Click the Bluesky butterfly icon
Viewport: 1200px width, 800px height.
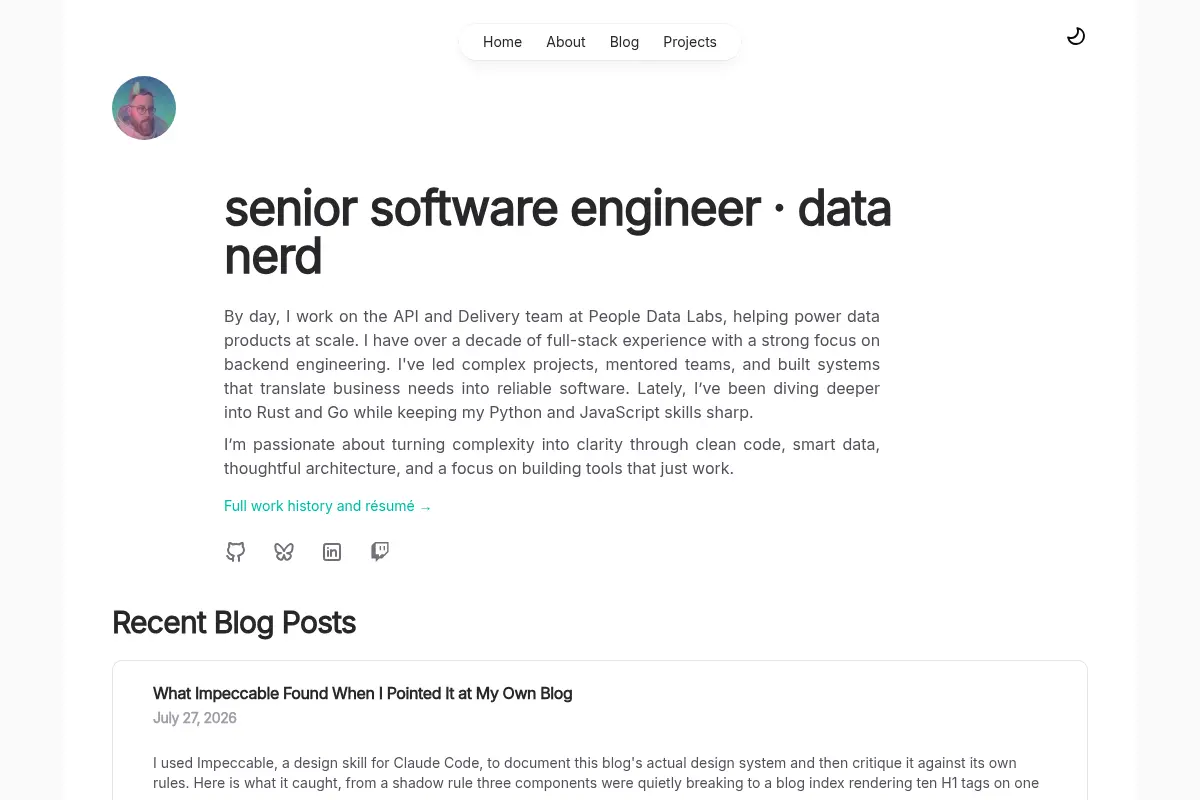click(284, 552)
